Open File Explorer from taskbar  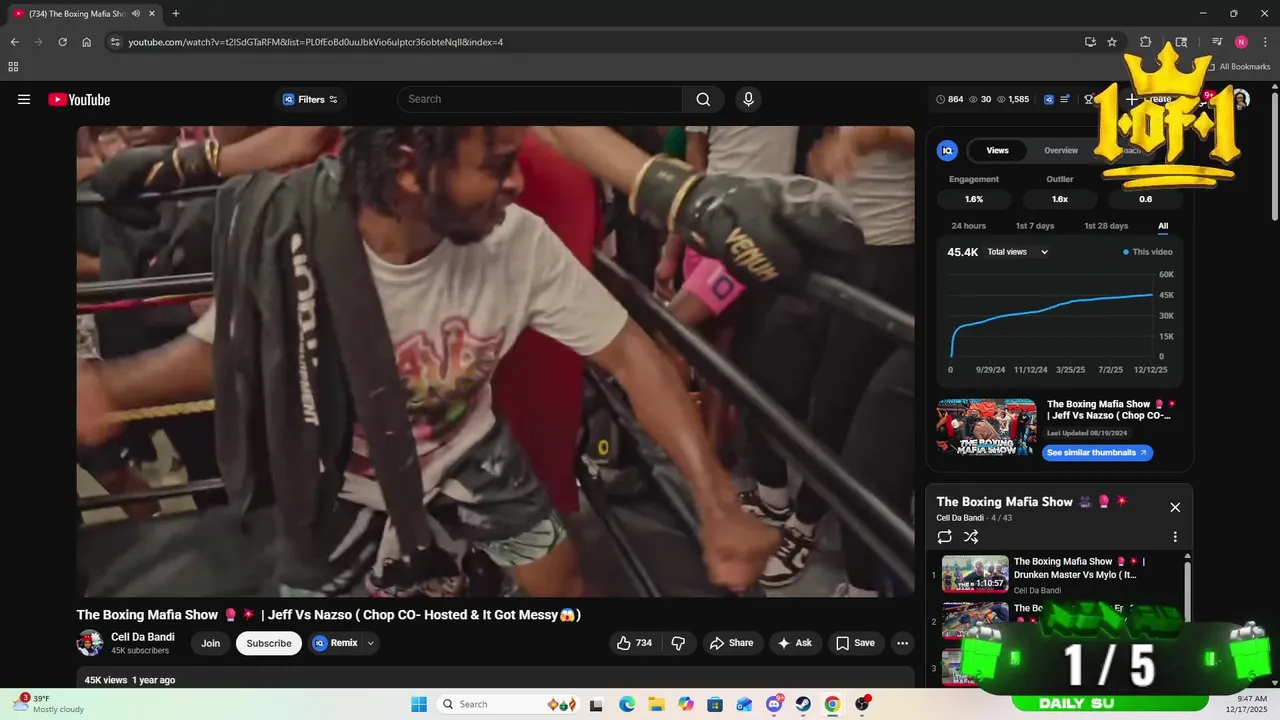coord(656,704)
